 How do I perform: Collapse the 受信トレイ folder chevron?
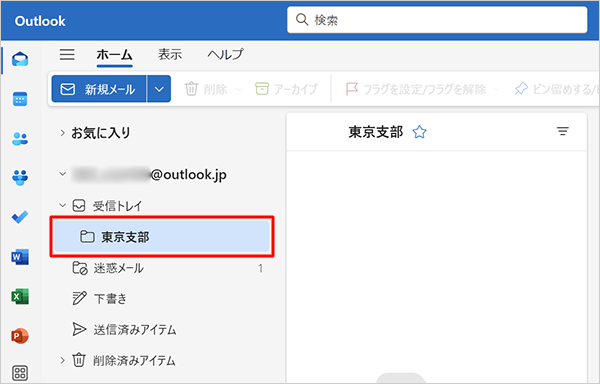[62, 205]
